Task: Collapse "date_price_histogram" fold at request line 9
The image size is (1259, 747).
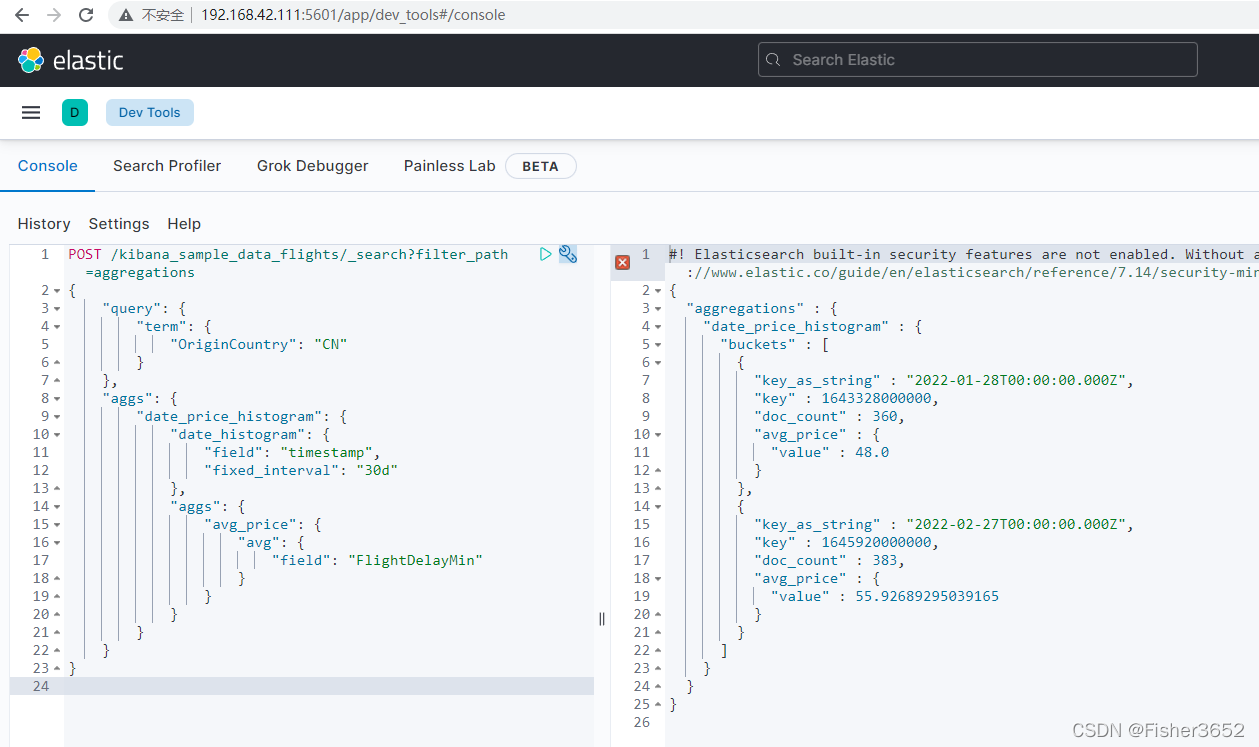Action: (57, 417)
